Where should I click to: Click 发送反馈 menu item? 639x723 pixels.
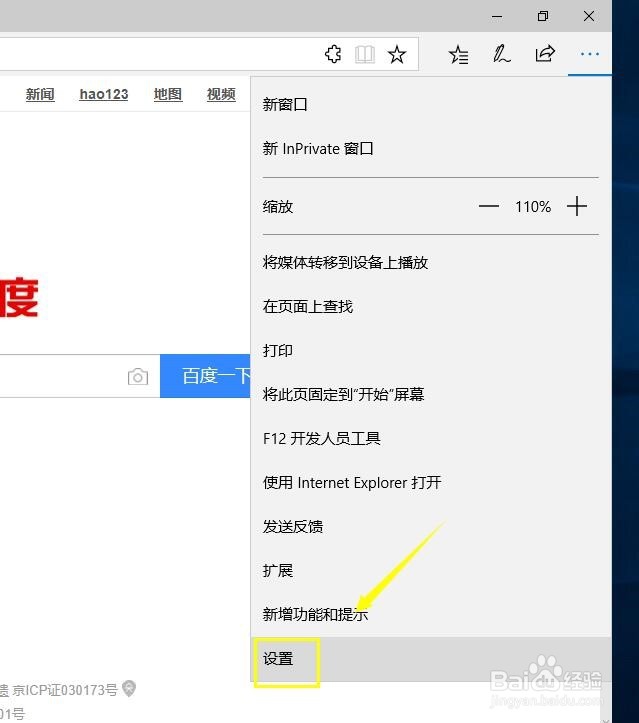point(431,527)
